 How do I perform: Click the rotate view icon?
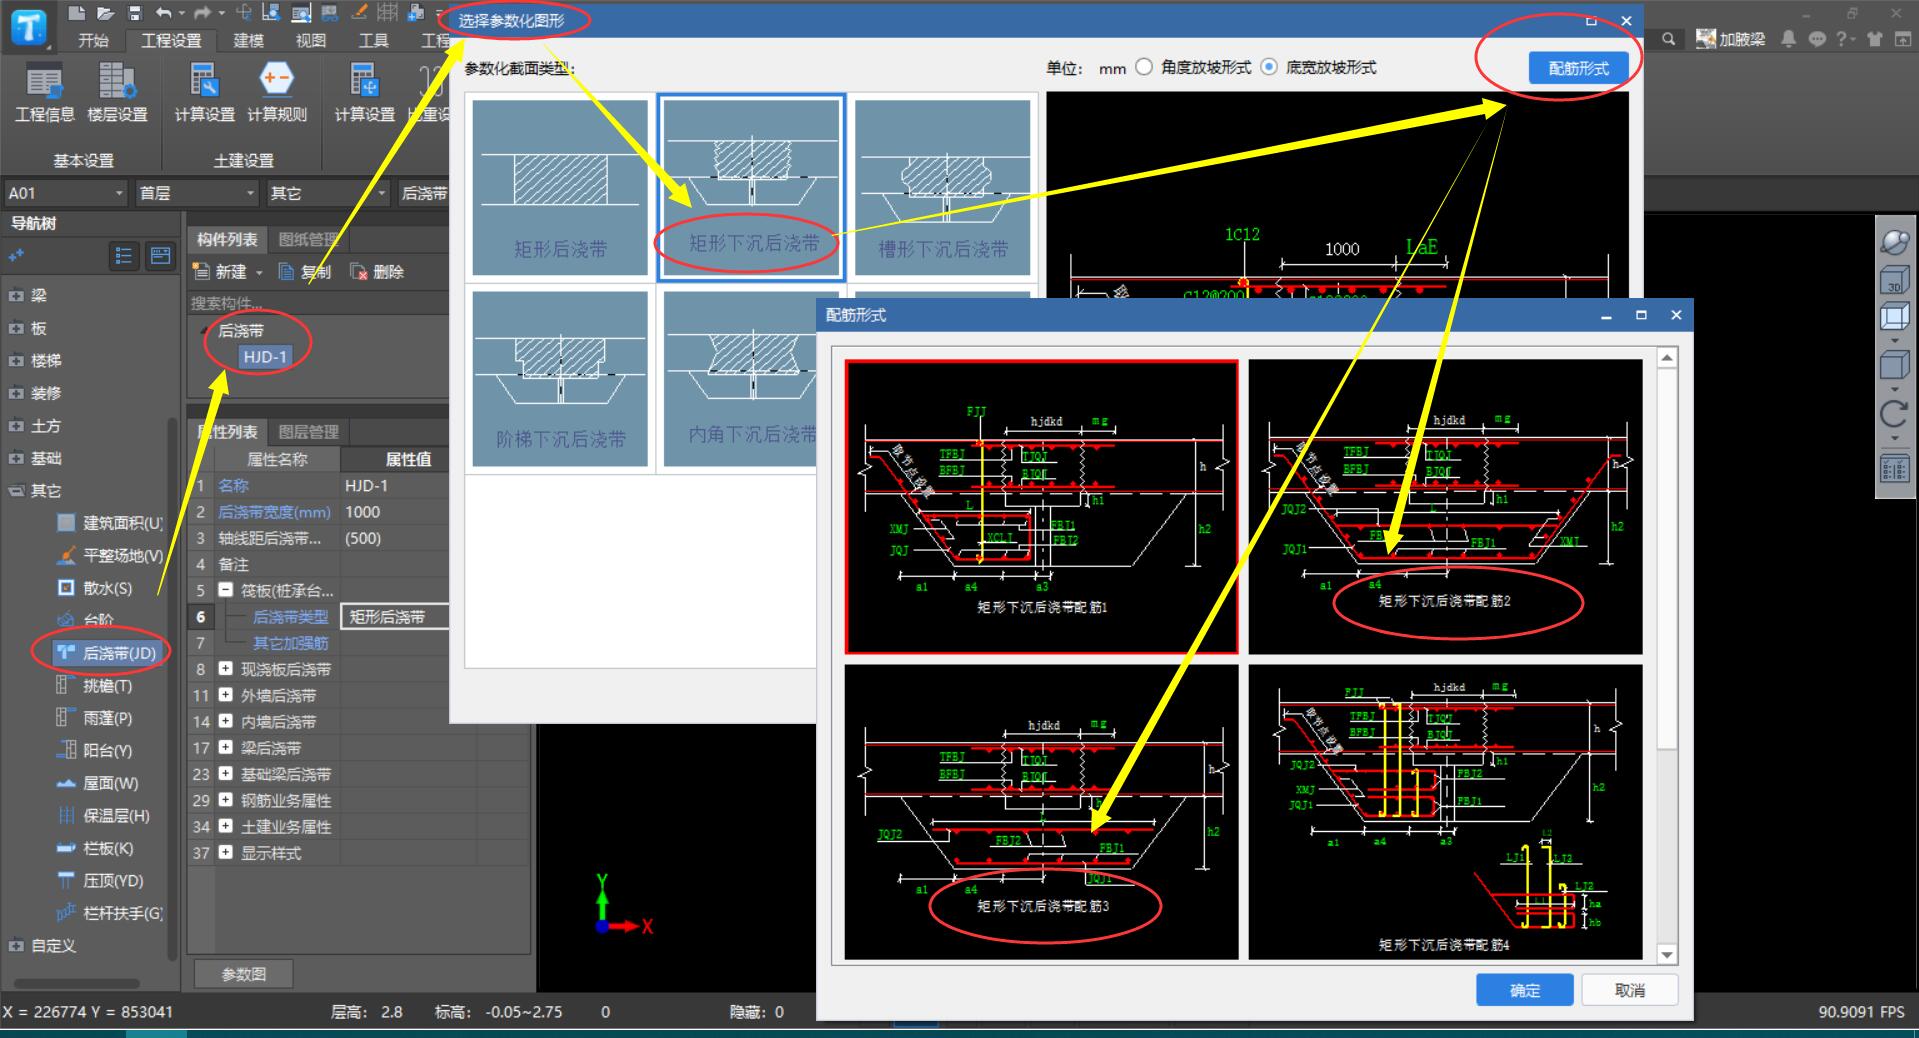(1895, 413)
